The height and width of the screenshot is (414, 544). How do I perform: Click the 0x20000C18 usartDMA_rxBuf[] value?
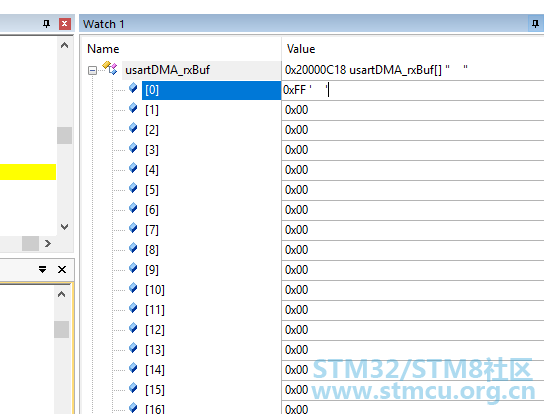coord(376,70)
